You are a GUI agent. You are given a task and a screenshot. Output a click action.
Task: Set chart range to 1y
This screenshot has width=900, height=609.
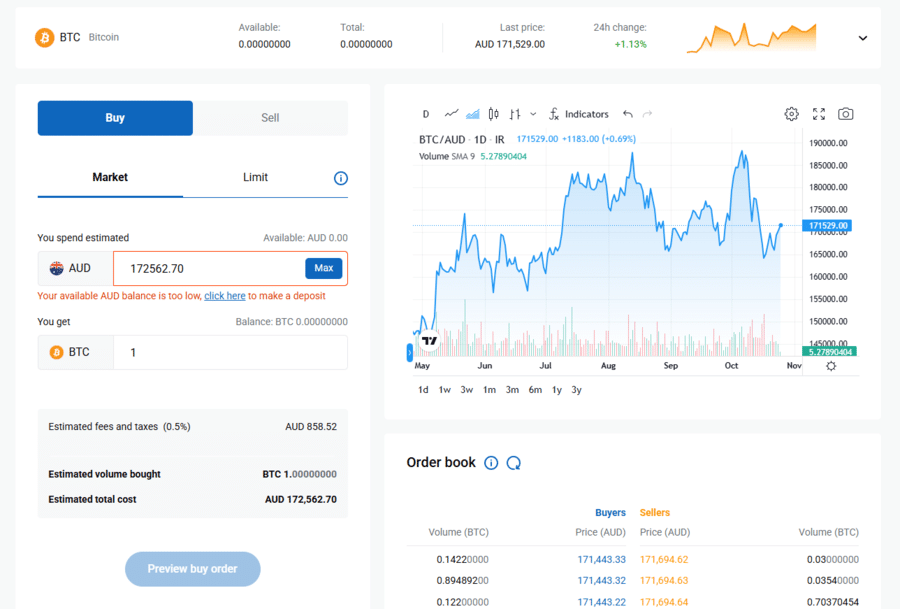tap(557, 390)
